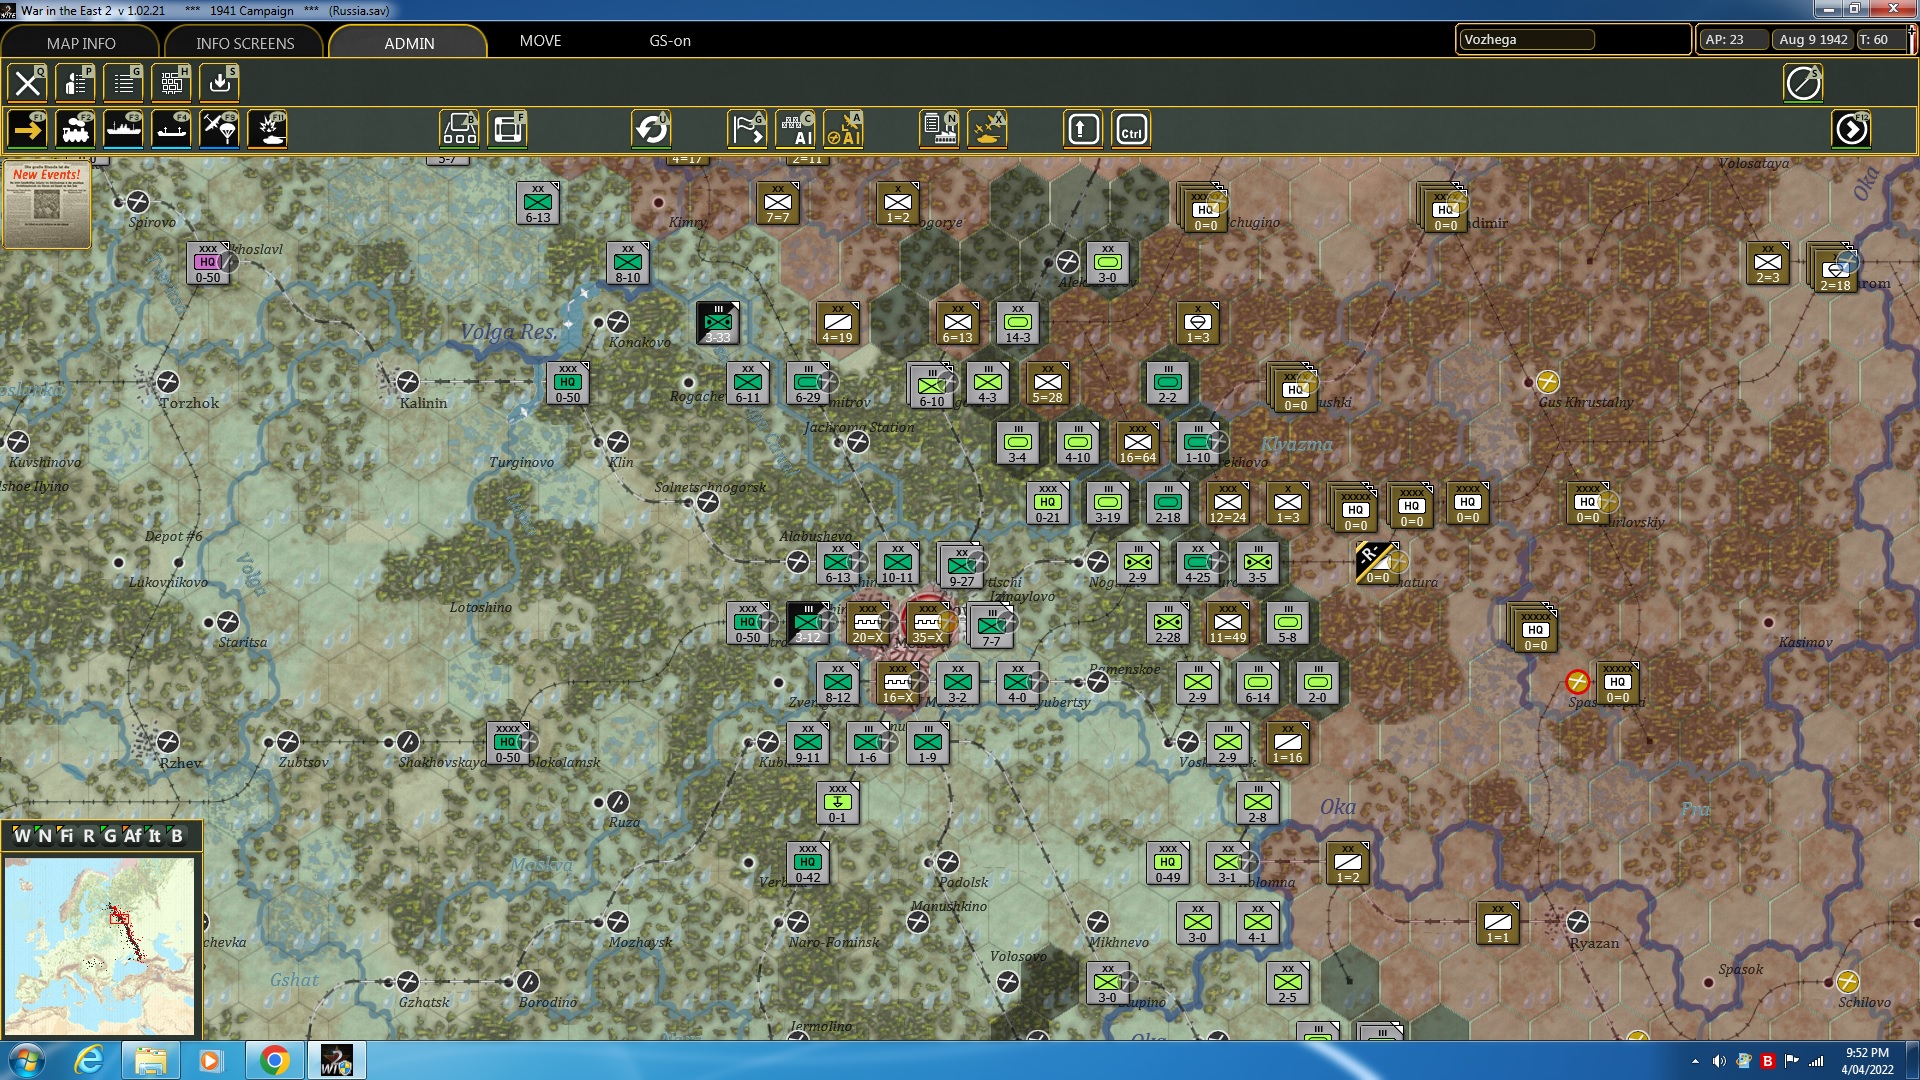Click the Save Game icon (S)
The height and width of the screenshot is (1080, 1920).
[219, 83]
